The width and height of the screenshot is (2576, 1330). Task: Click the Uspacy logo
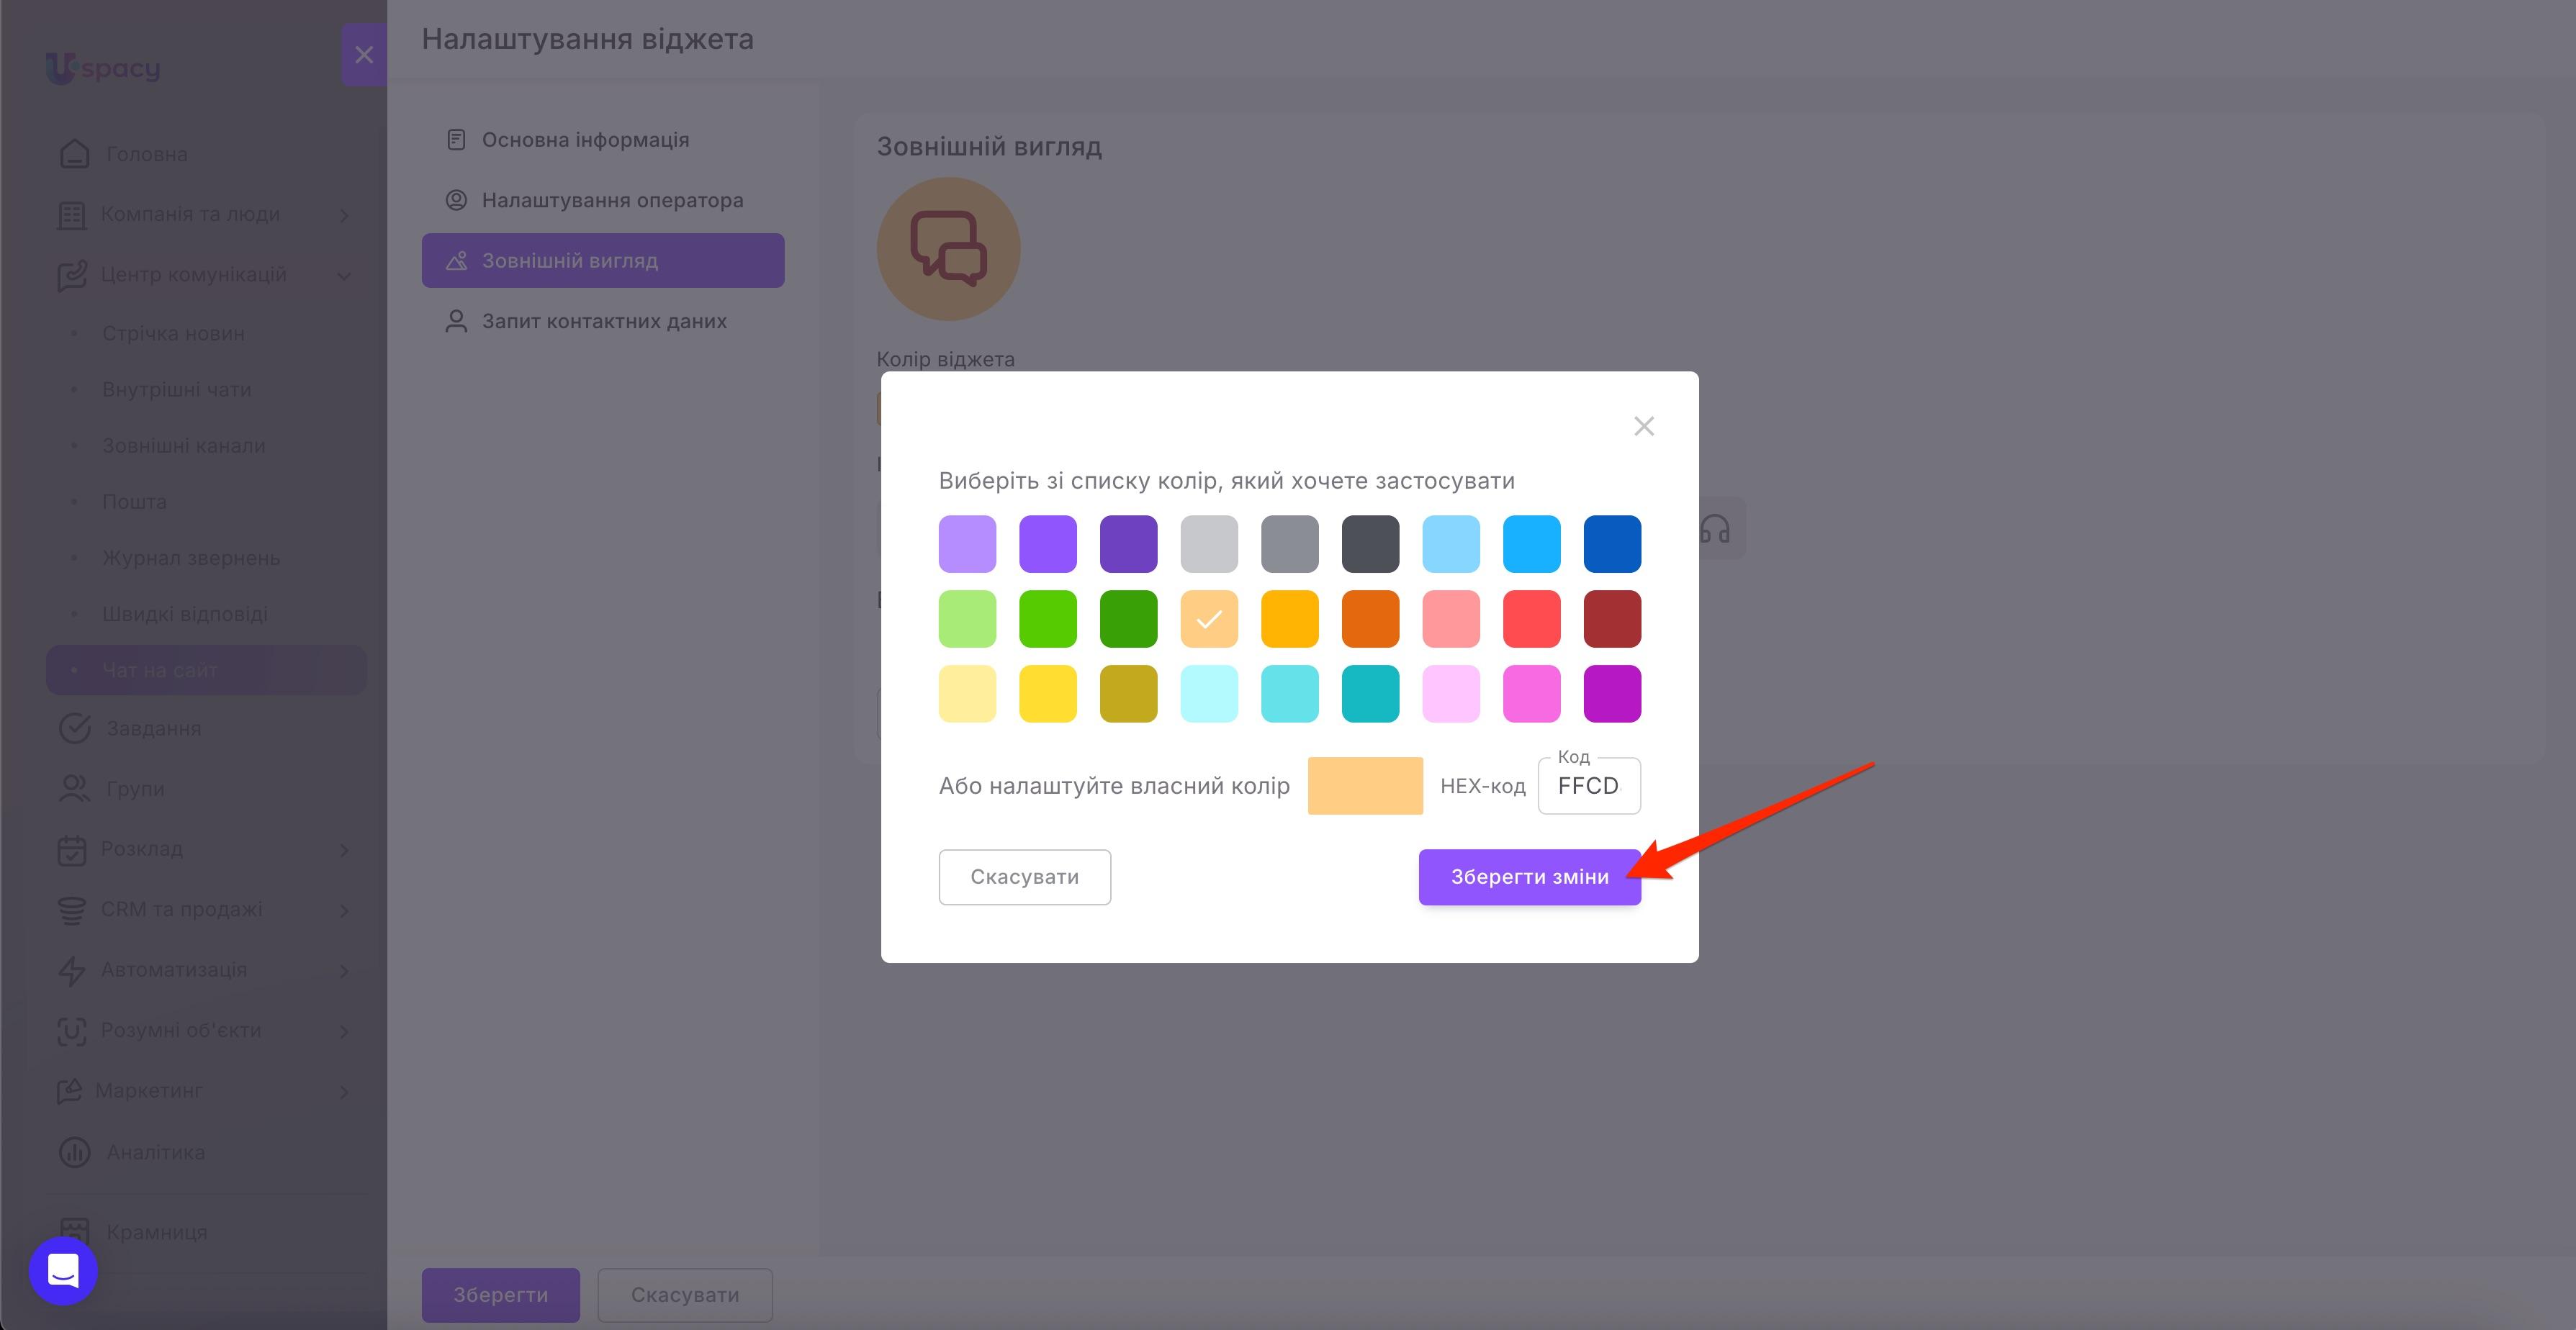(x=103, y=68)
